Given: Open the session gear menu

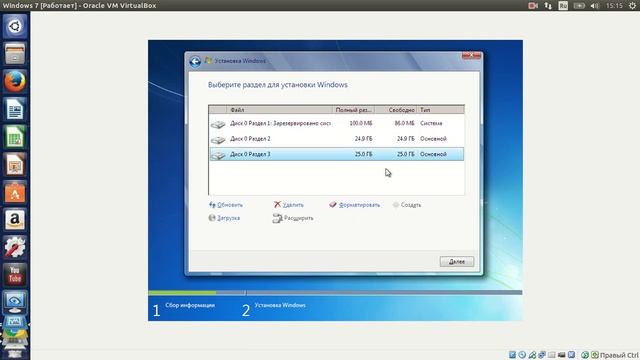Looking at the screenshot, I should (632, 6).
